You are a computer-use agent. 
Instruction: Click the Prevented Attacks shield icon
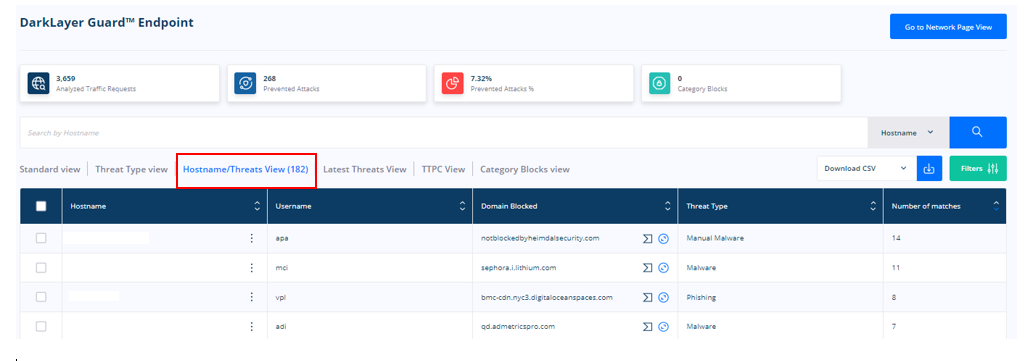[245, 83]
